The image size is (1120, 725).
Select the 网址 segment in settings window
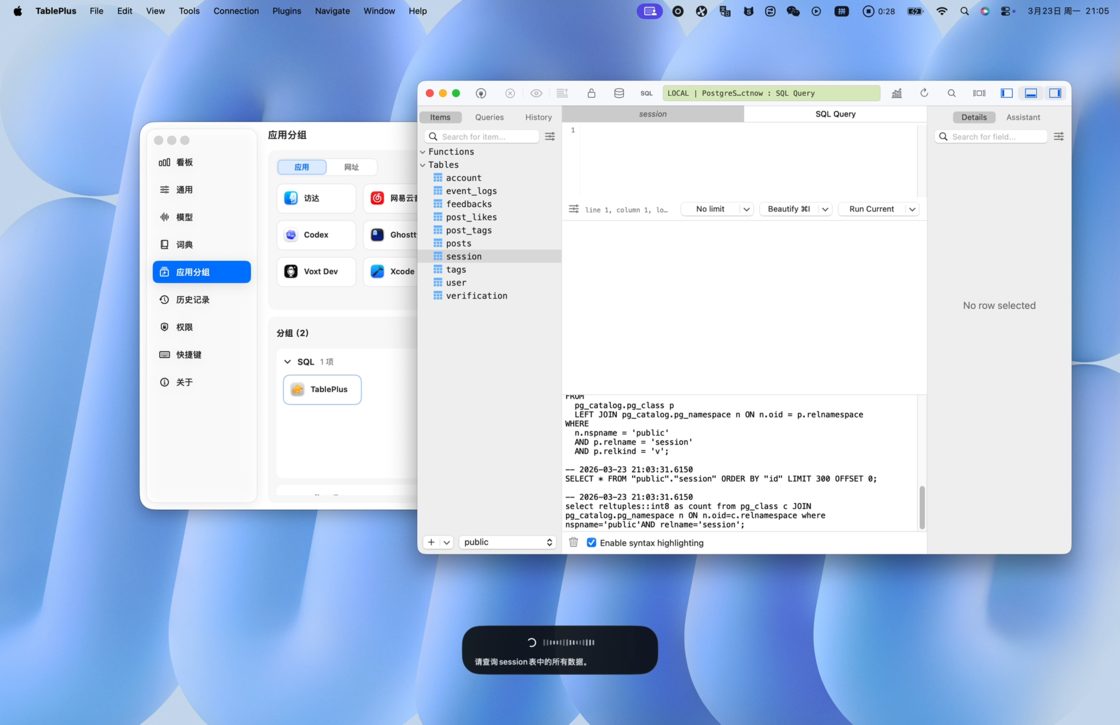(x=351, y=167)
